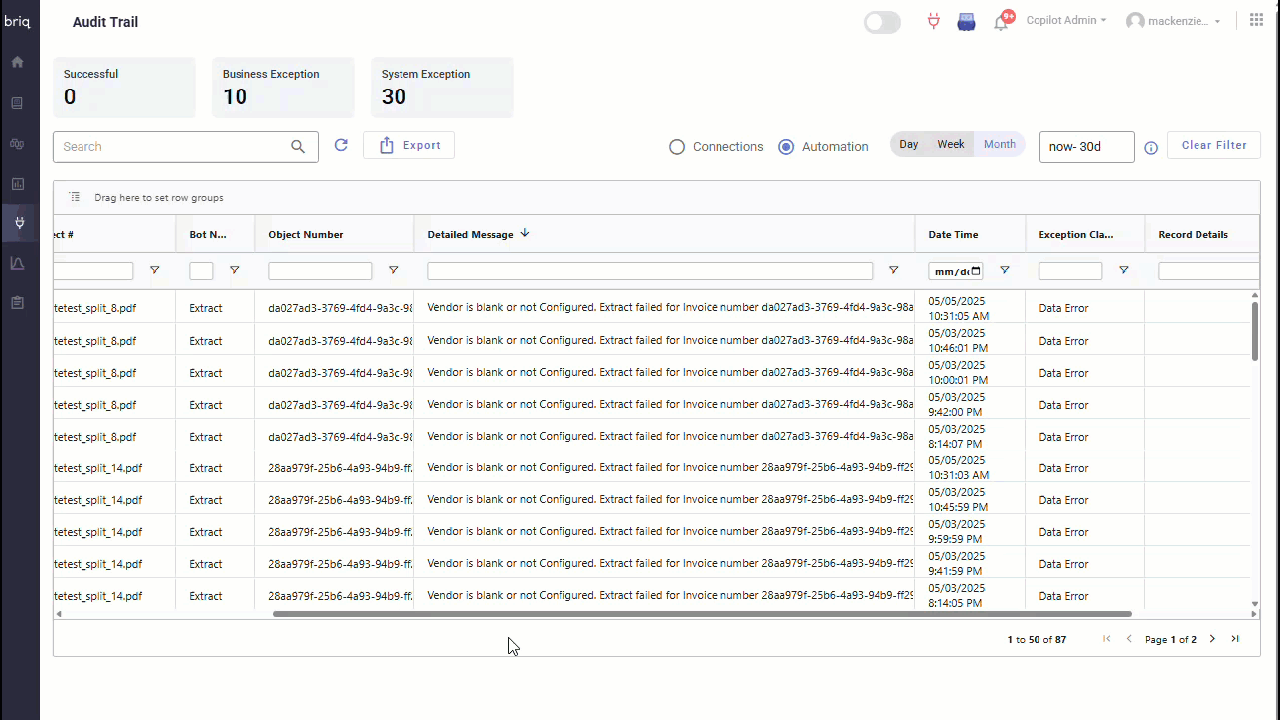
Task: Click the Clear Filter button
Action: pyautogui.click(x=1214, y=145)
